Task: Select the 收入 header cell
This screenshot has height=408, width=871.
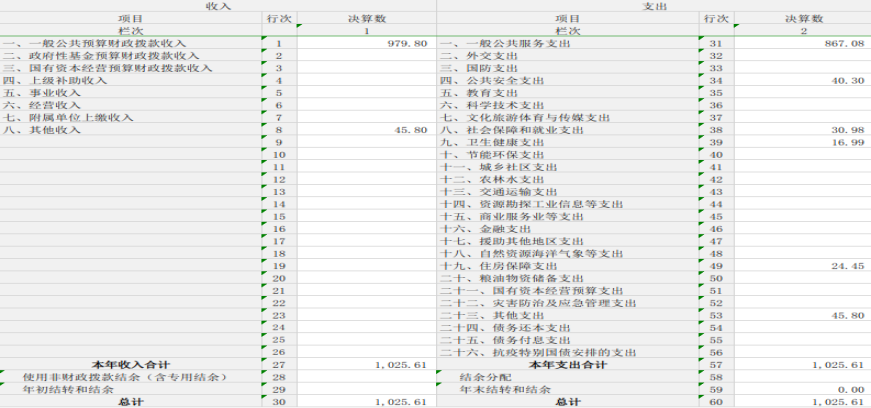Action: coord(218,6)
